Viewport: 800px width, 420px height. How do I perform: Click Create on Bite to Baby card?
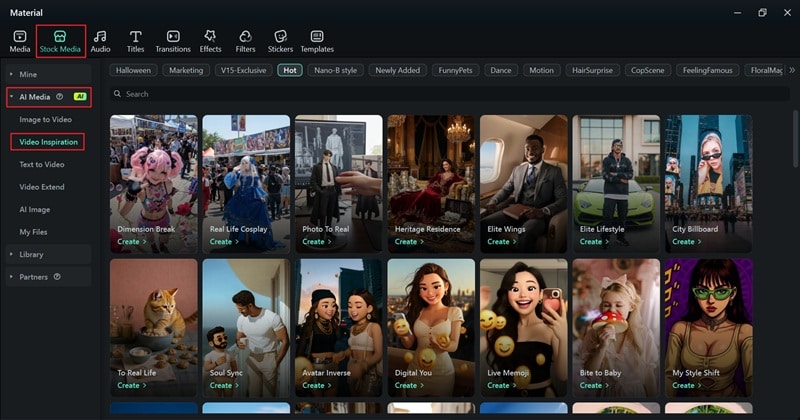click(594, 385)
